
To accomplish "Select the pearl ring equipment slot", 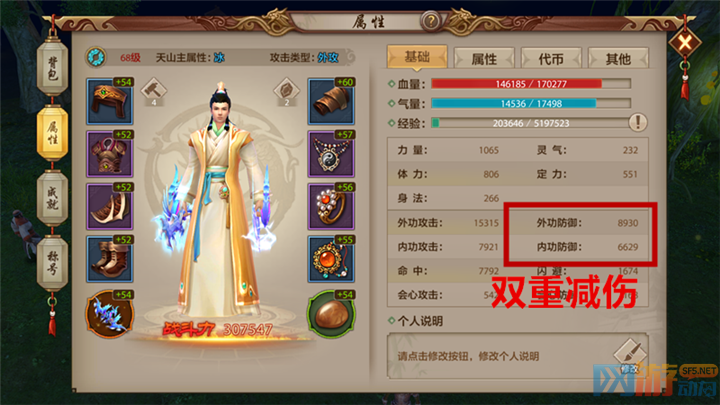I will click(x=331, y=207).
